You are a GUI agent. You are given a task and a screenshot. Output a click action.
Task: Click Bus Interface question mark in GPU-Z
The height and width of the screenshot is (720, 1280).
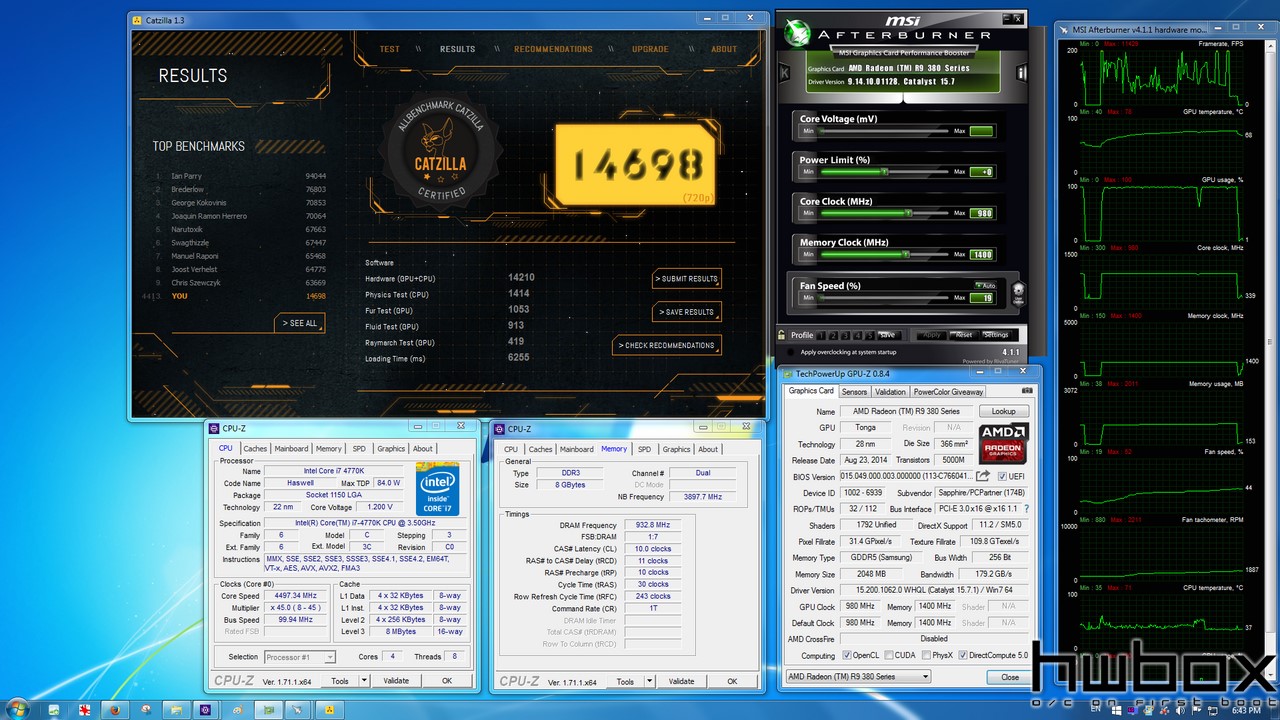(x=1026, y=509)
